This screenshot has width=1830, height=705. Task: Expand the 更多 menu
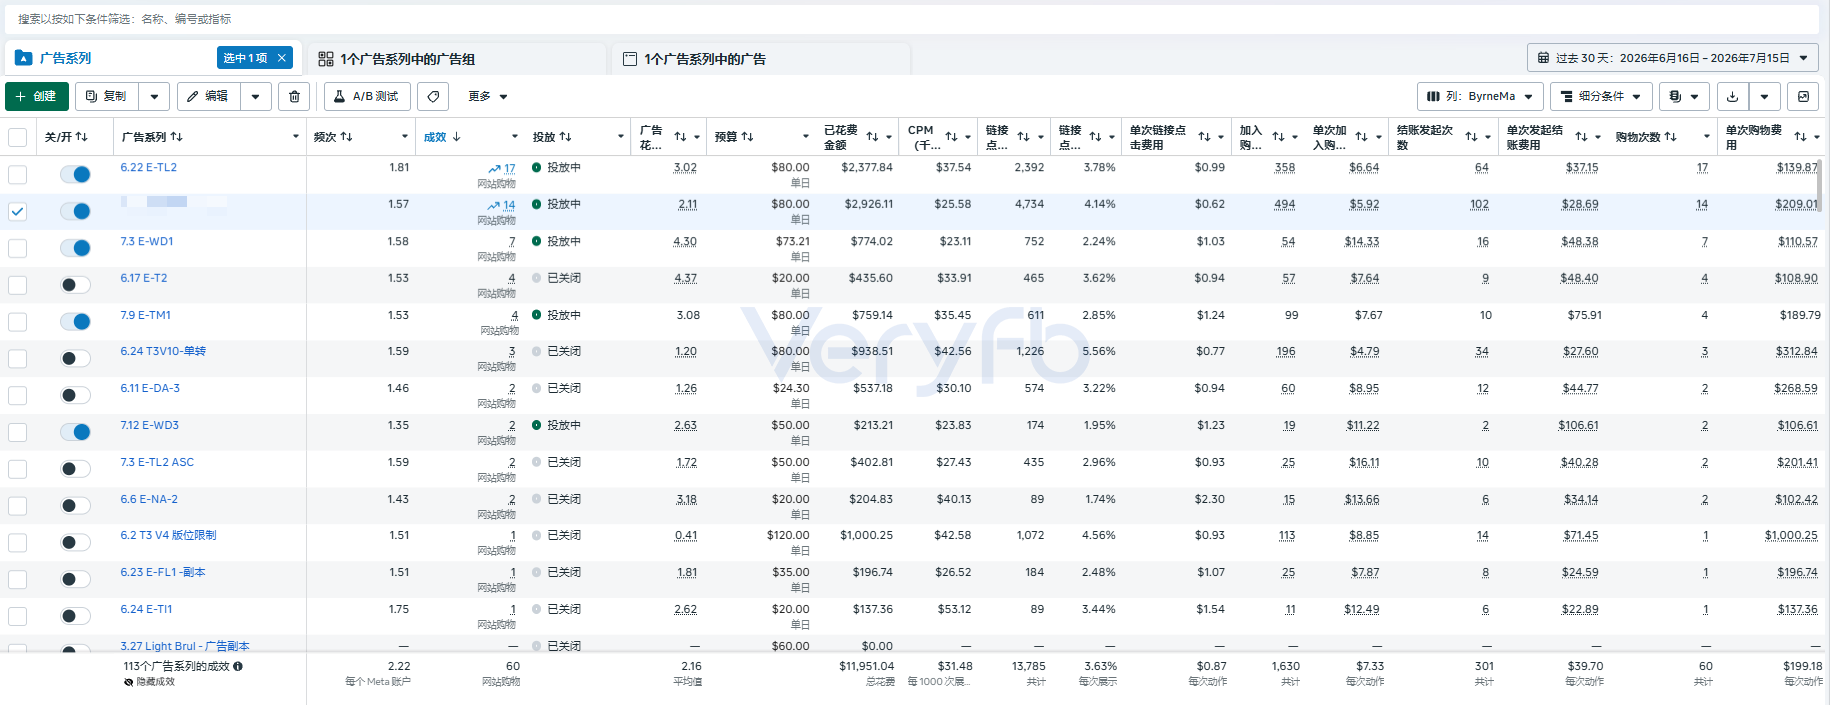488,96
